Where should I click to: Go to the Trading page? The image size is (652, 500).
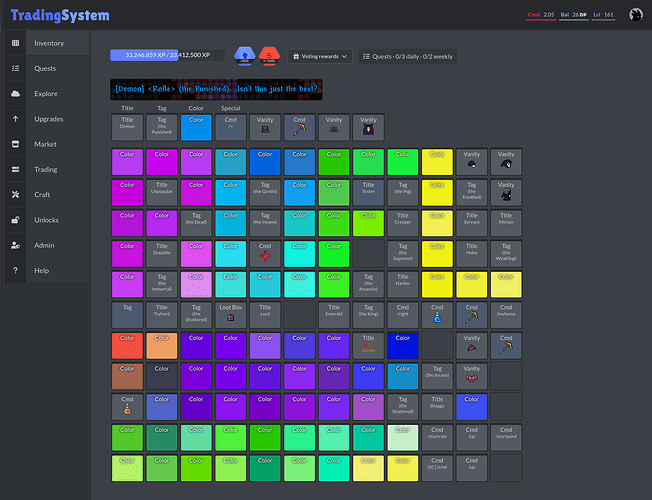(x=47, y=169)
